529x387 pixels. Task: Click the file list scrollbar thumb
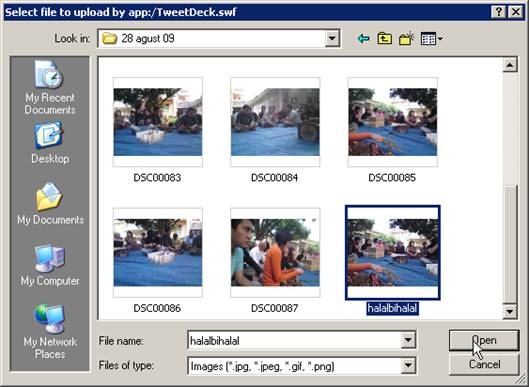[x=510, y=244]
